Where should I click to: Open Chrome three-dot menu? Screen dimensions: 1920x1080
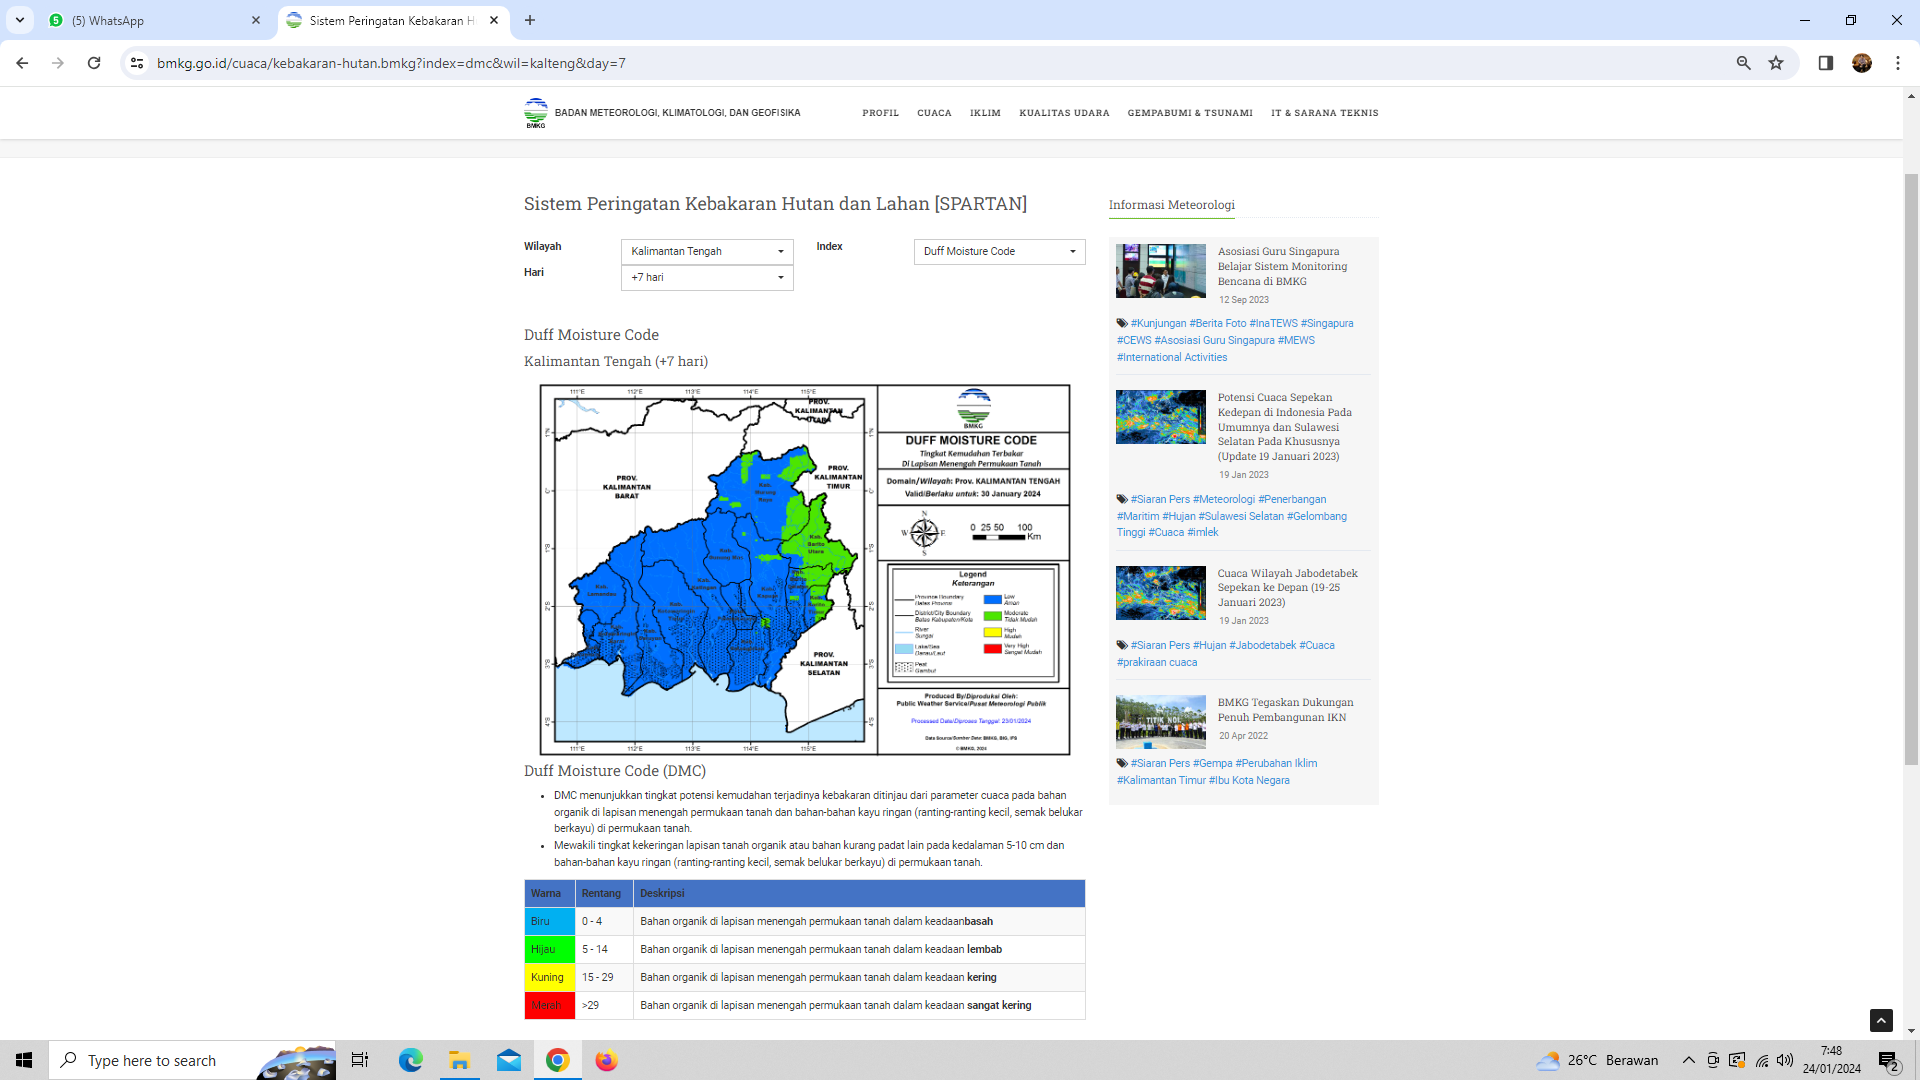point(1897,63)
